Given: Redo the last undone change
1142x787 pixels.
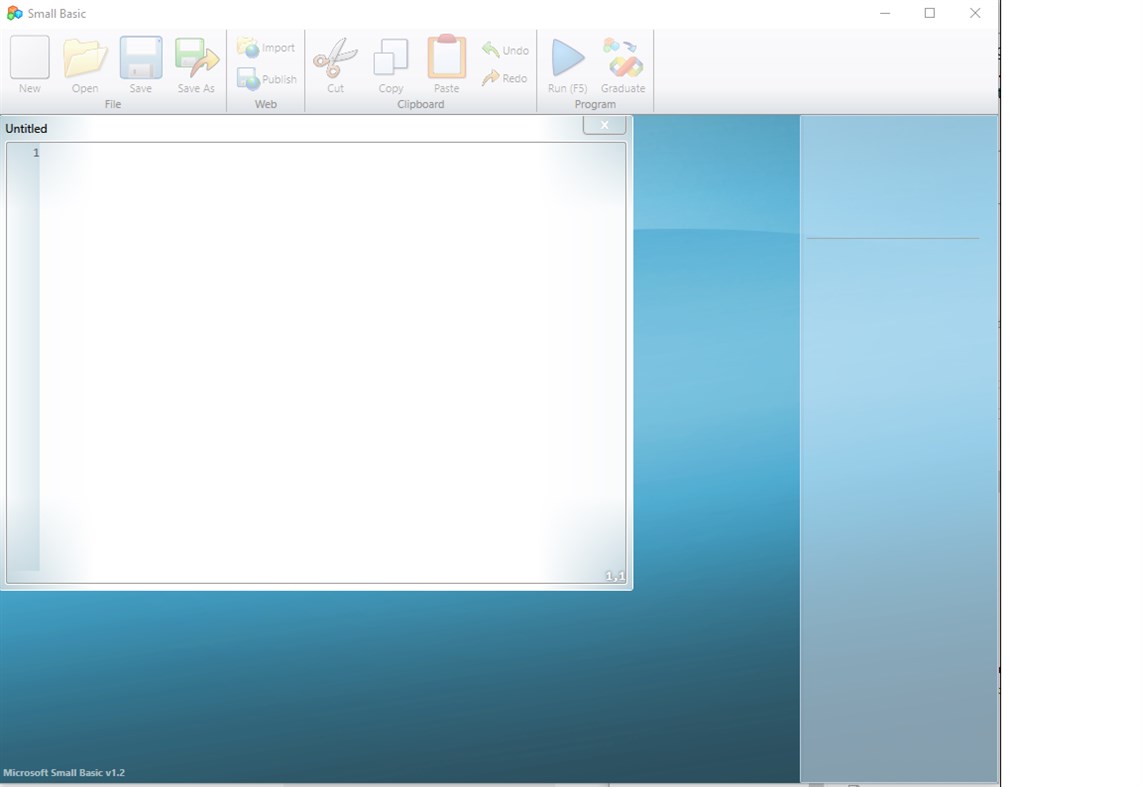Looking at the screenshot, I should (505, 77).
